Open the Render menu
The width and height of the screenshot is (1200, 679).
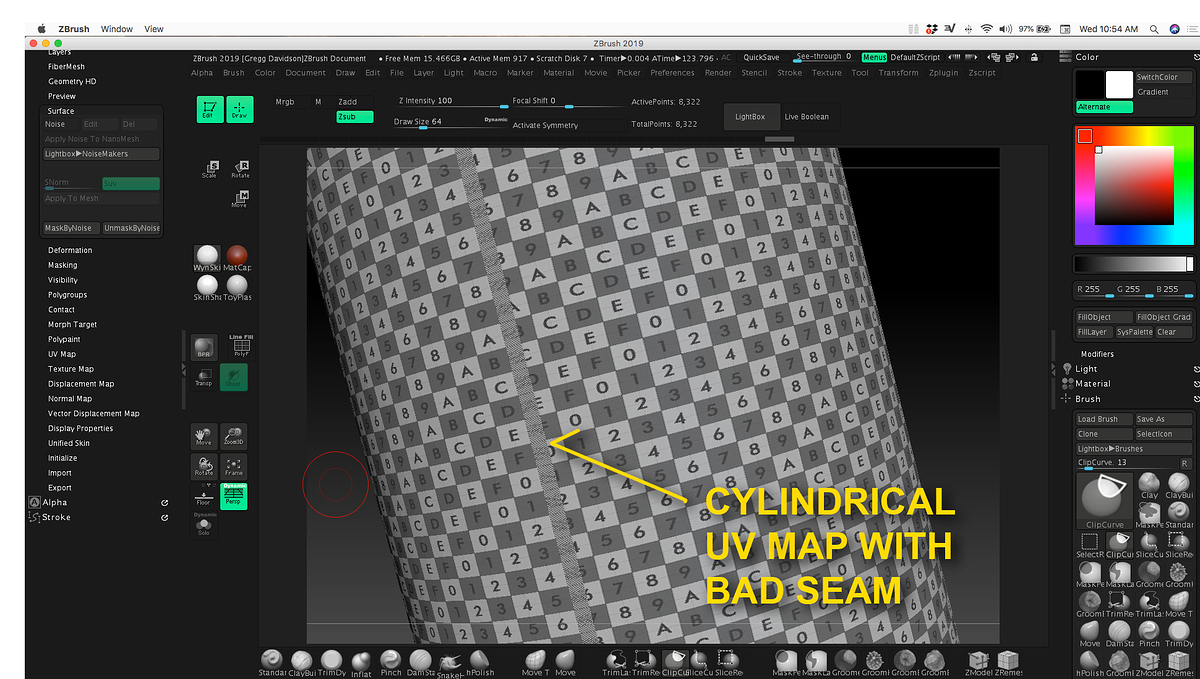(x=718, y=73)
